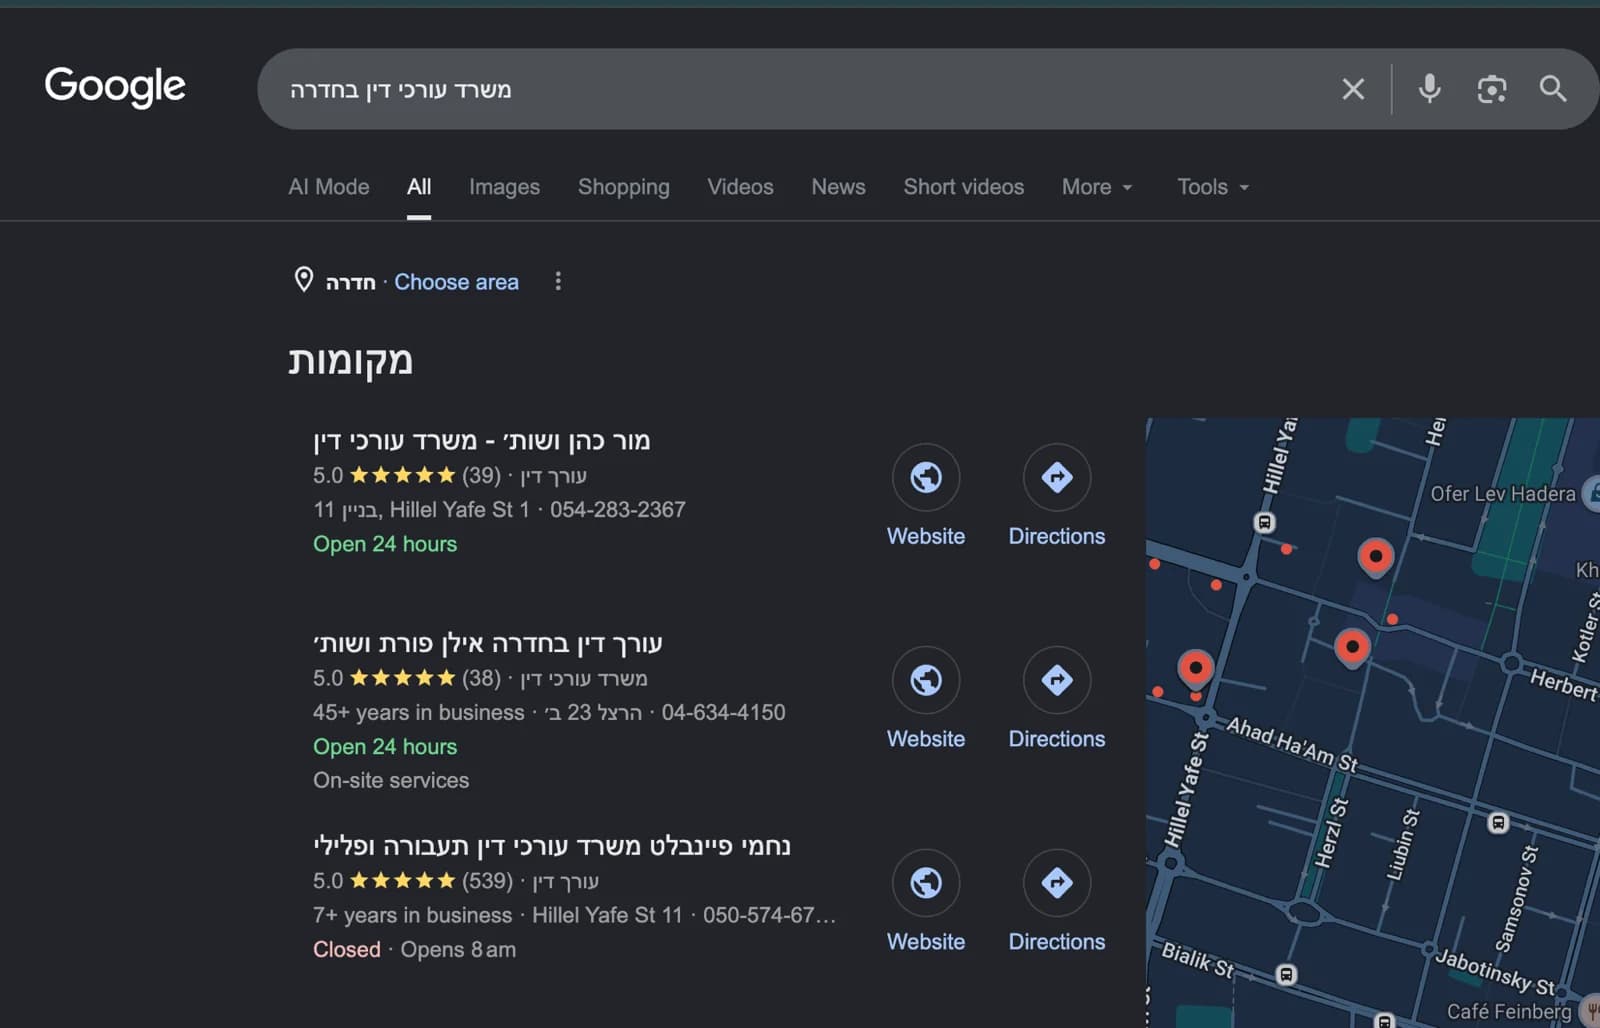This screenshot has width=1600, height=1028.
Task: Get Directions icon for מור כהן ושות׳
Action: pyautogui.click(x=1057, y=477)
